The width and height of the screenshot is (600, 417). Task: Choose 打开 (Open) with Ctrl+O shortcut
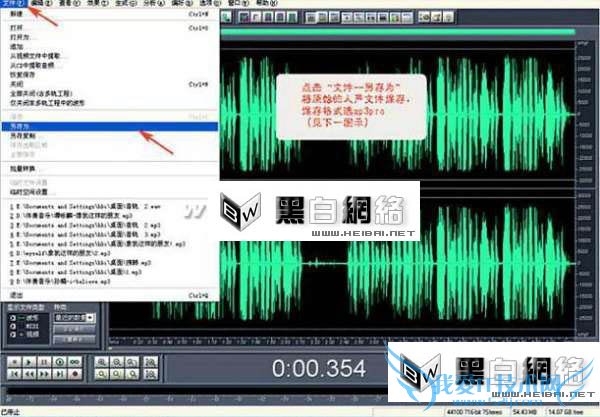coord(110,28)
